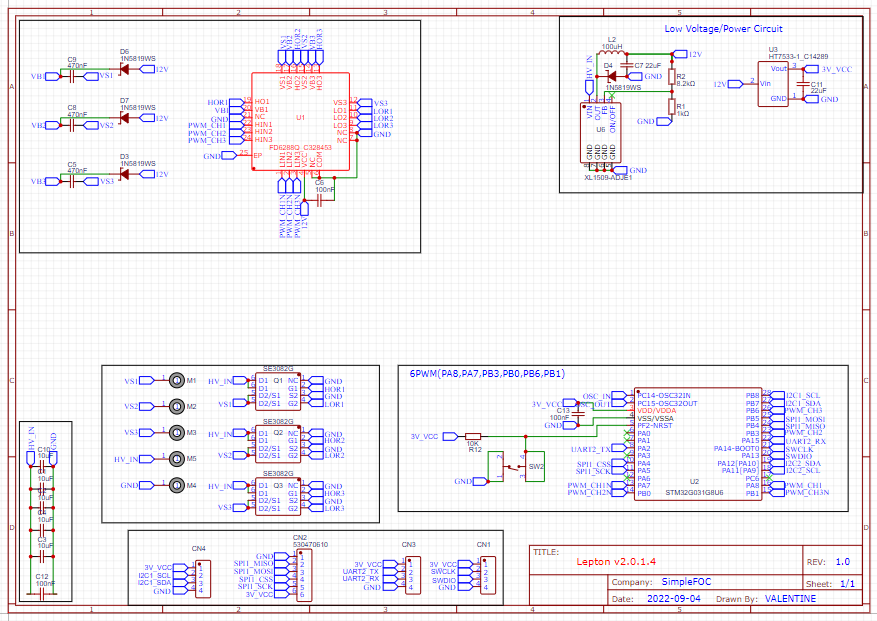
Task: Click motor pad M3
Action: (177, 432)
